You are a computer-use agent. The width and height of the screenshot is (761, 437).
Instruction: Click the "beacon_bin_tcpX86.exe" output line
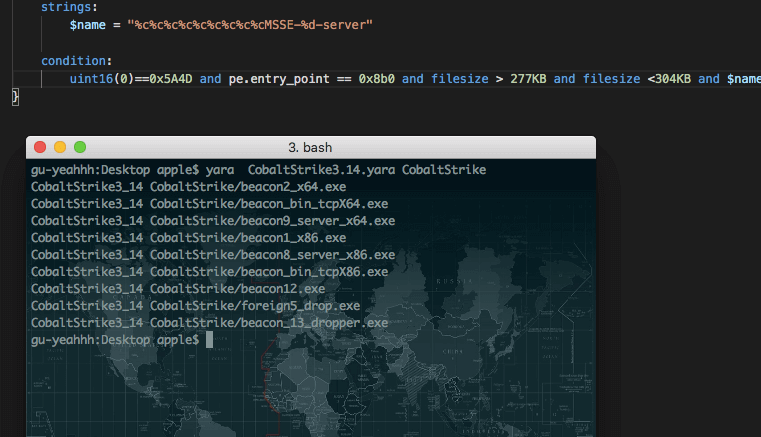[x=210, y=272]
